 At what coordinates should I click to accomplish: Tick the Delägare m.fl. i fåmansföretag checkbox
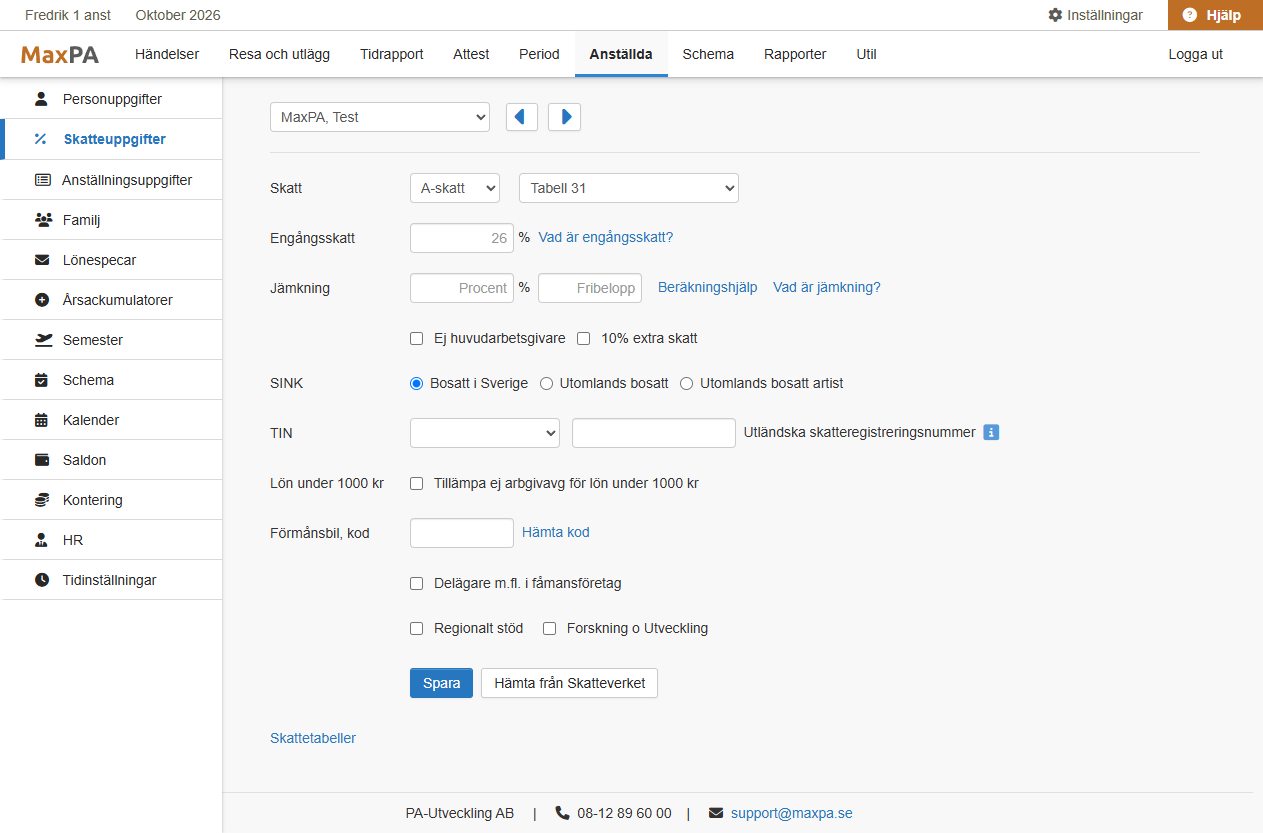coord(417,584)
